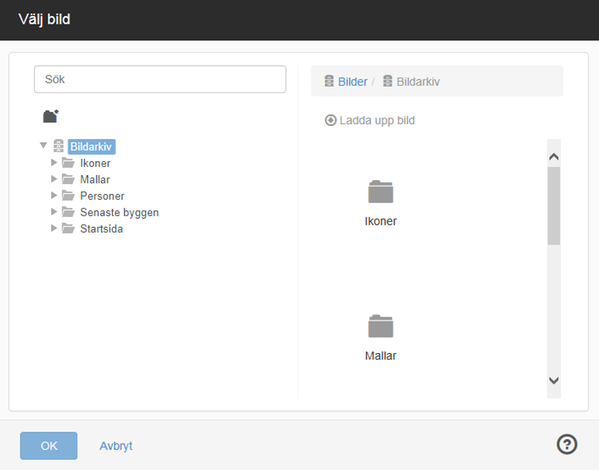This screenshot has width=599, height=470.
Task: Click the Bildarkiv archive icon in the tree
Action: [x=58, y=146]
